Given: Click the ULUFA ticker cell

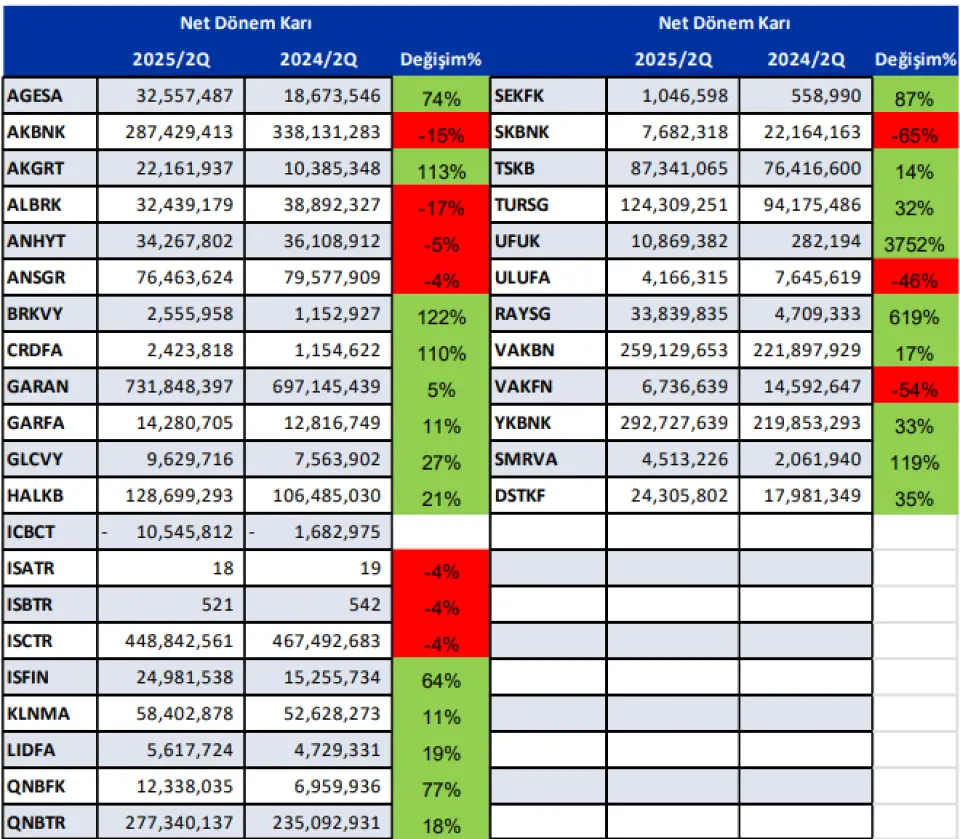Looking at the screenshot, I should [549, 277].
